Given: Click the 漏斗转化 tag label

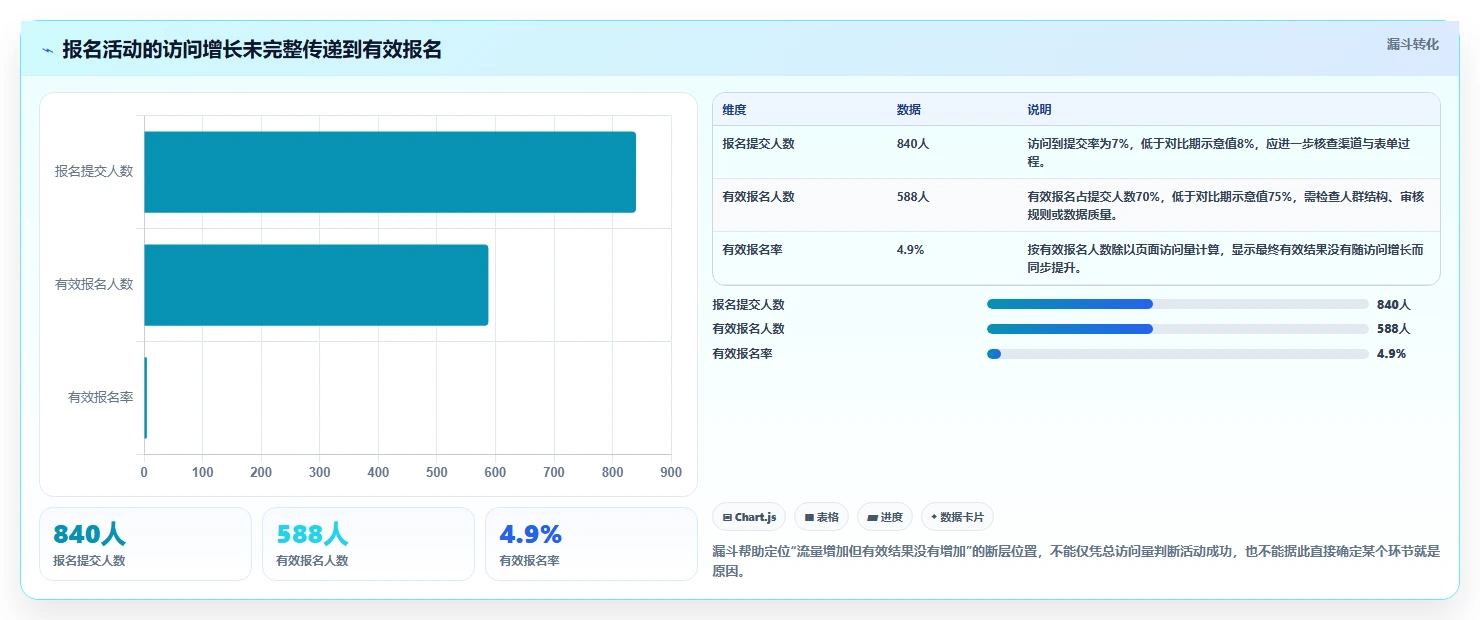Looking at the screenshot, I should [x=1412, y=44].
